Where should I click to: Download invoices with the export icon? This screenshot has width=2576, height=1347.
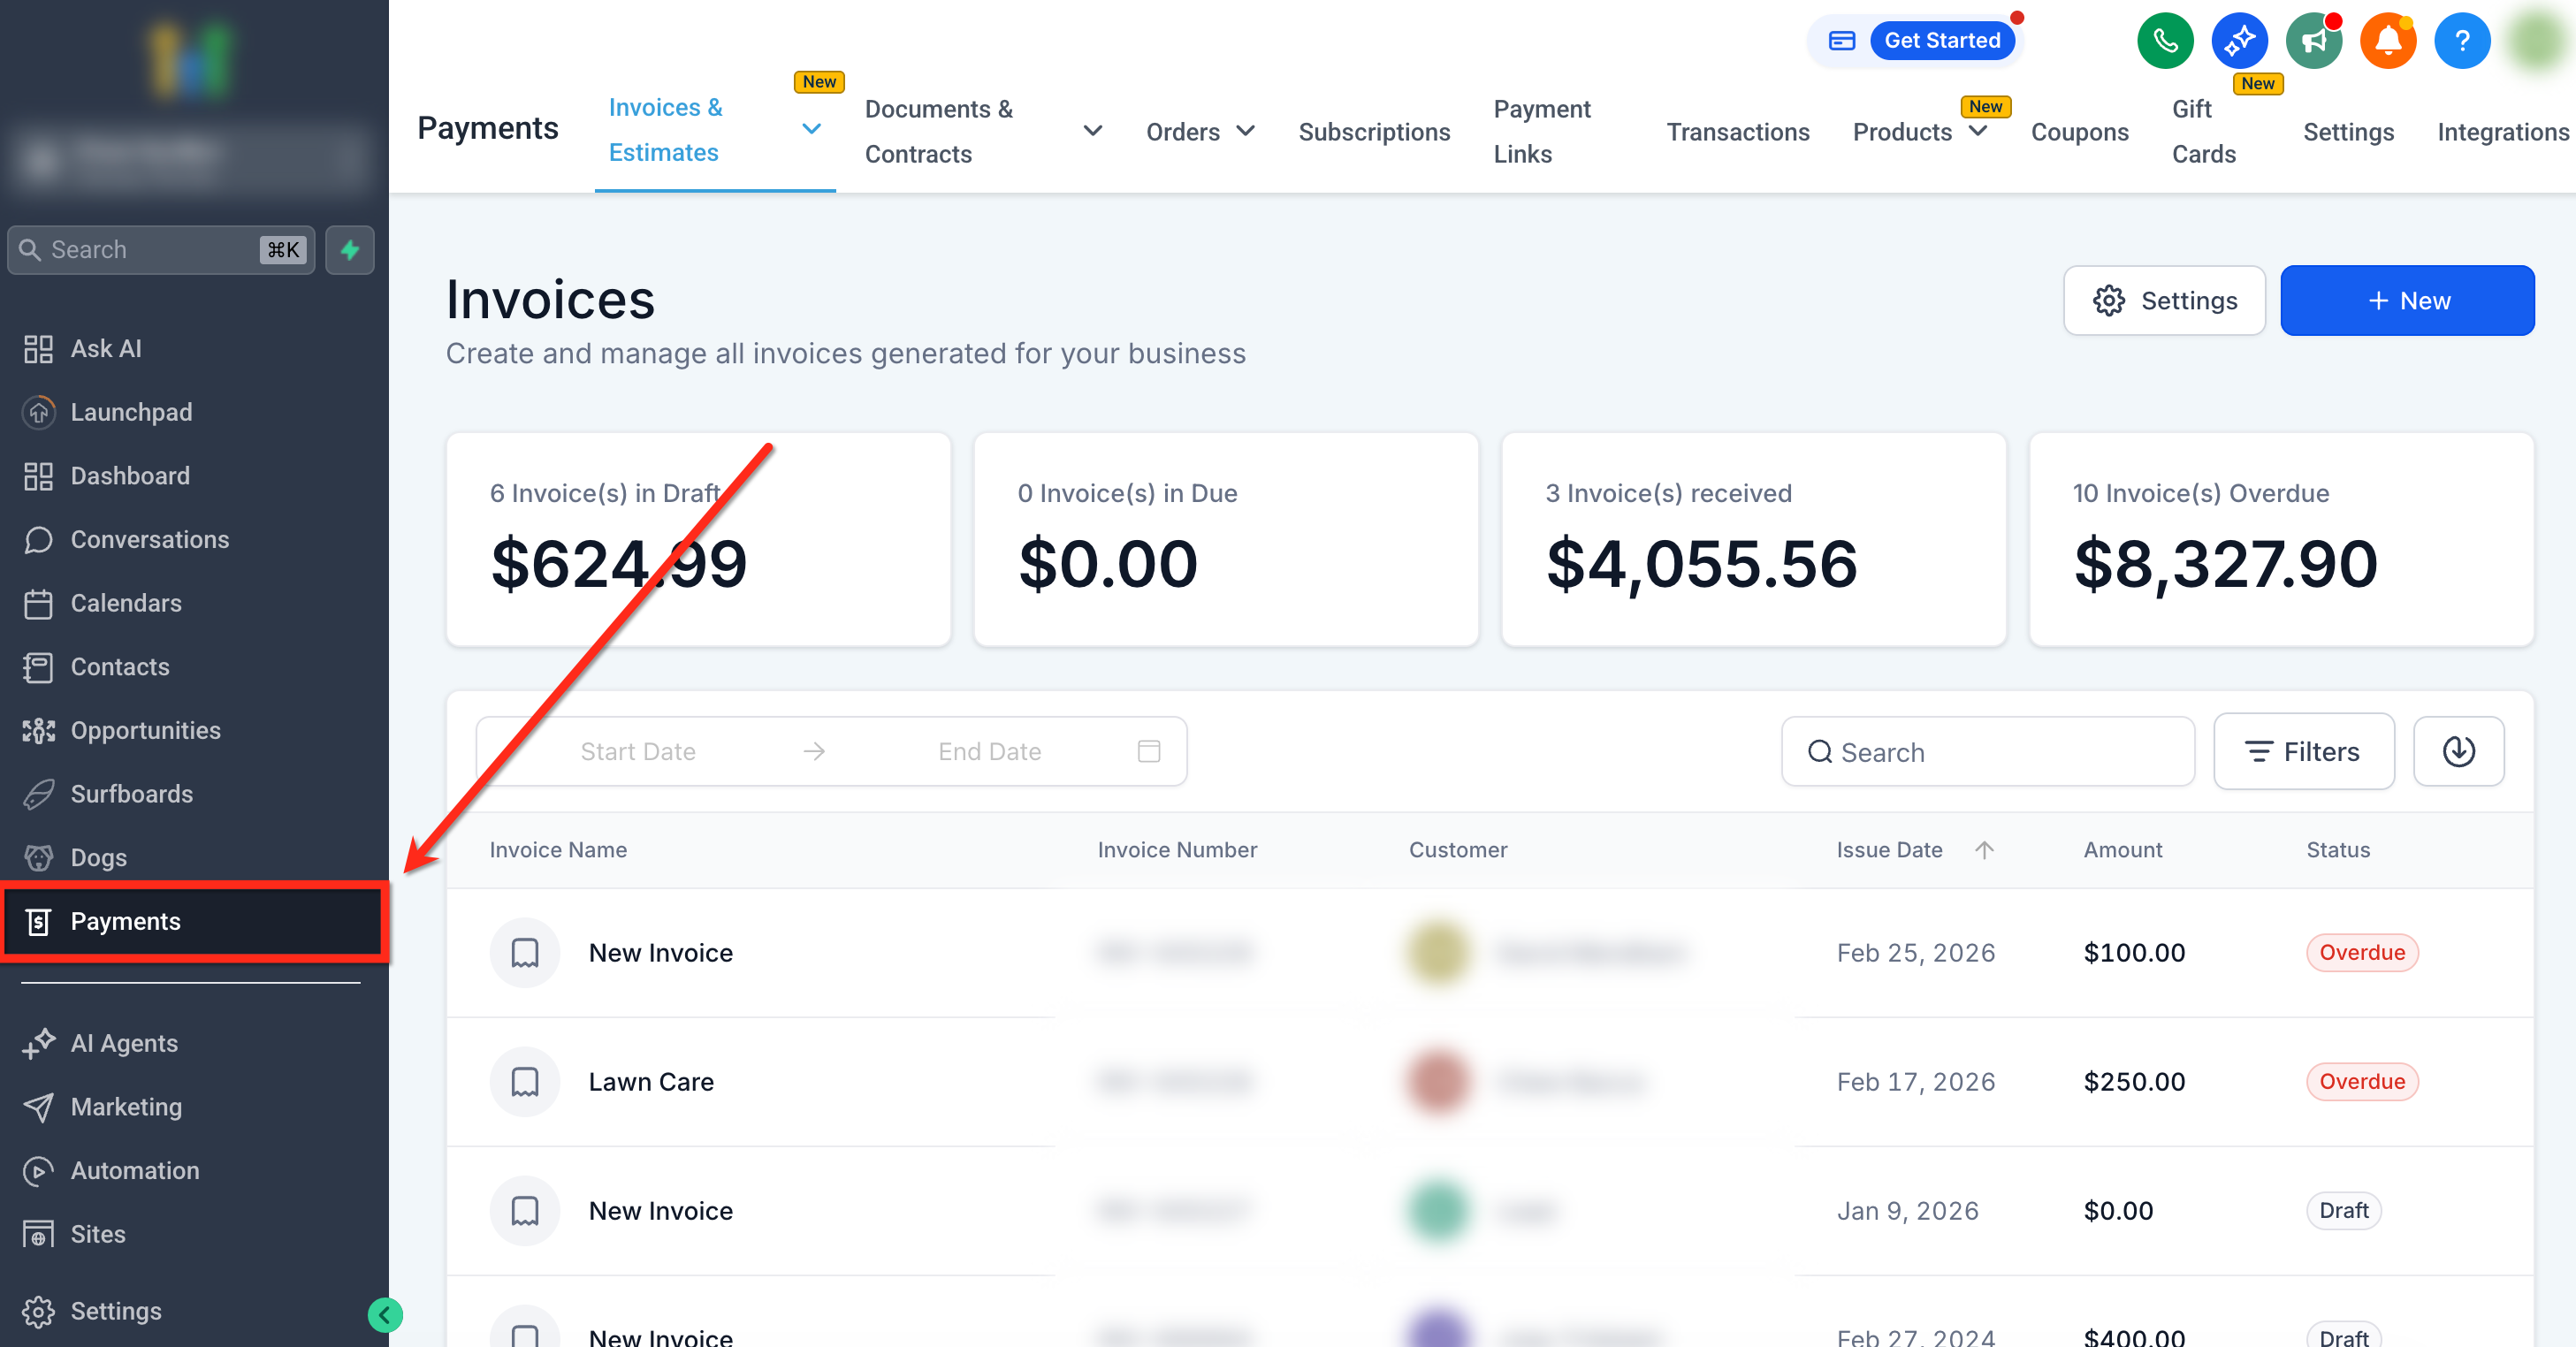[x=2458, y=751]
